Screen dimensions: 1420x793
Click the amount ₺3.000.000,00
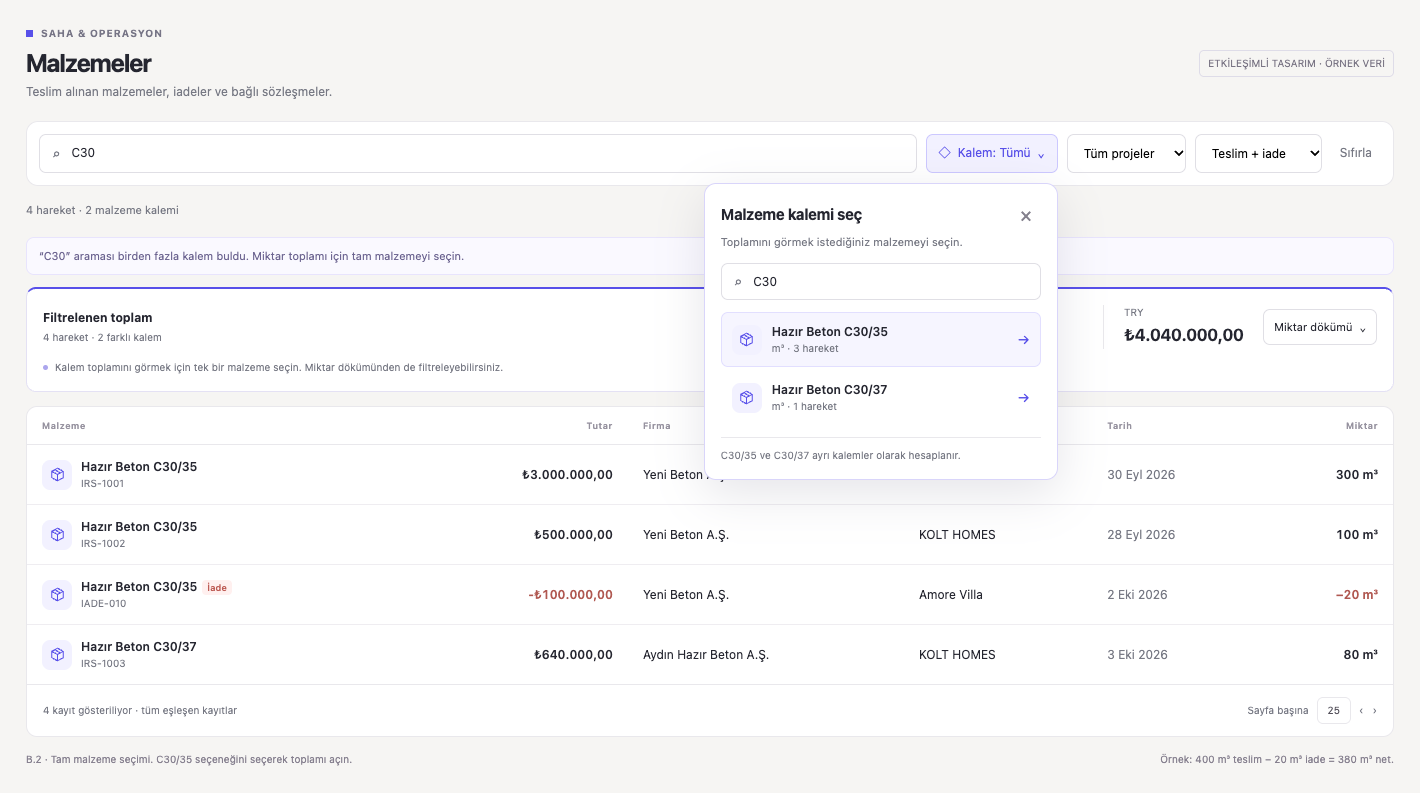[x=567, y=475]
